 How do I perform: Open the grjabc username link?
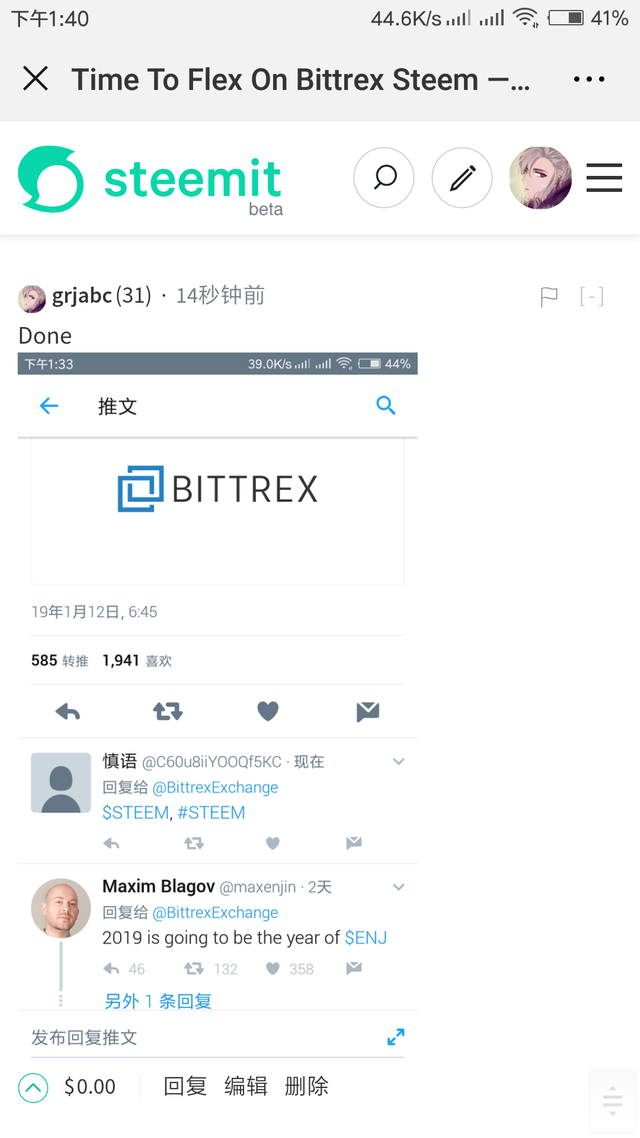coord(82,296)
